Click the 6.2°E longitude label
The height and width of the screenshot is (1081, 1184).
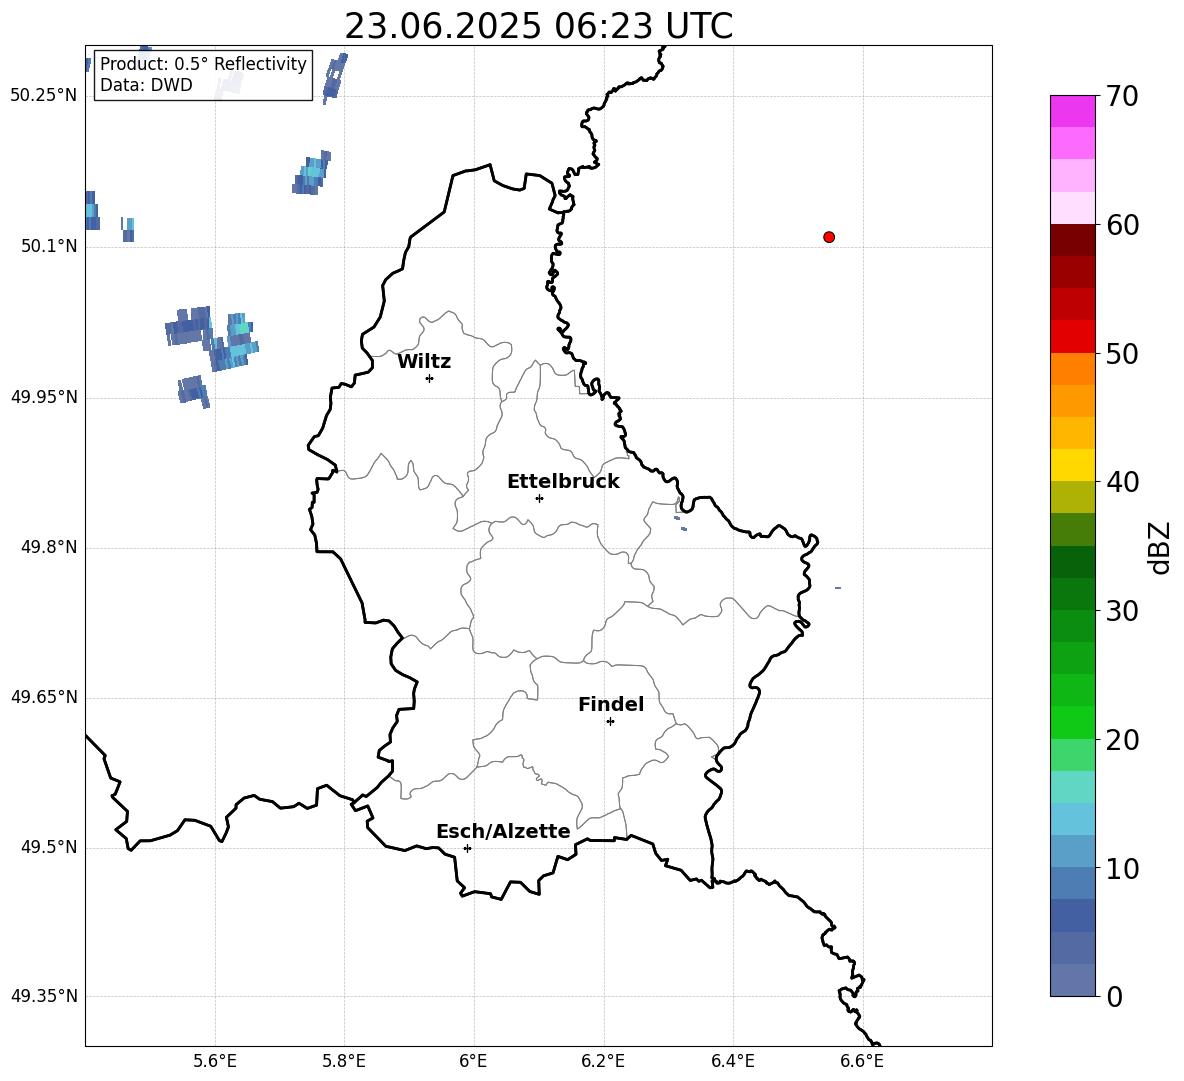click(603, 1061)
